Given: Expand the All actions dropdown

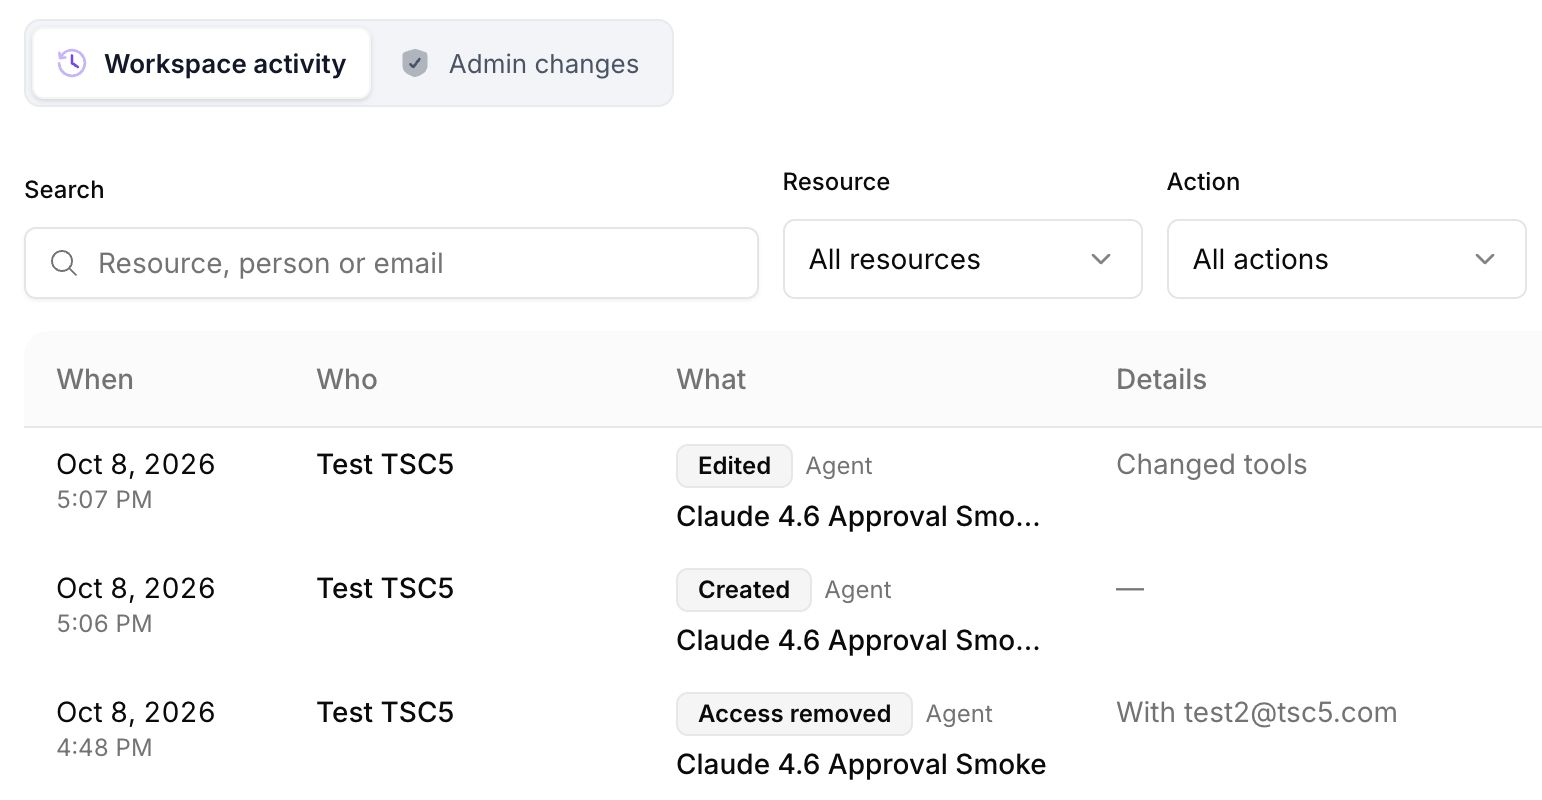Looking at the screenshot, I should (1347, 259).
